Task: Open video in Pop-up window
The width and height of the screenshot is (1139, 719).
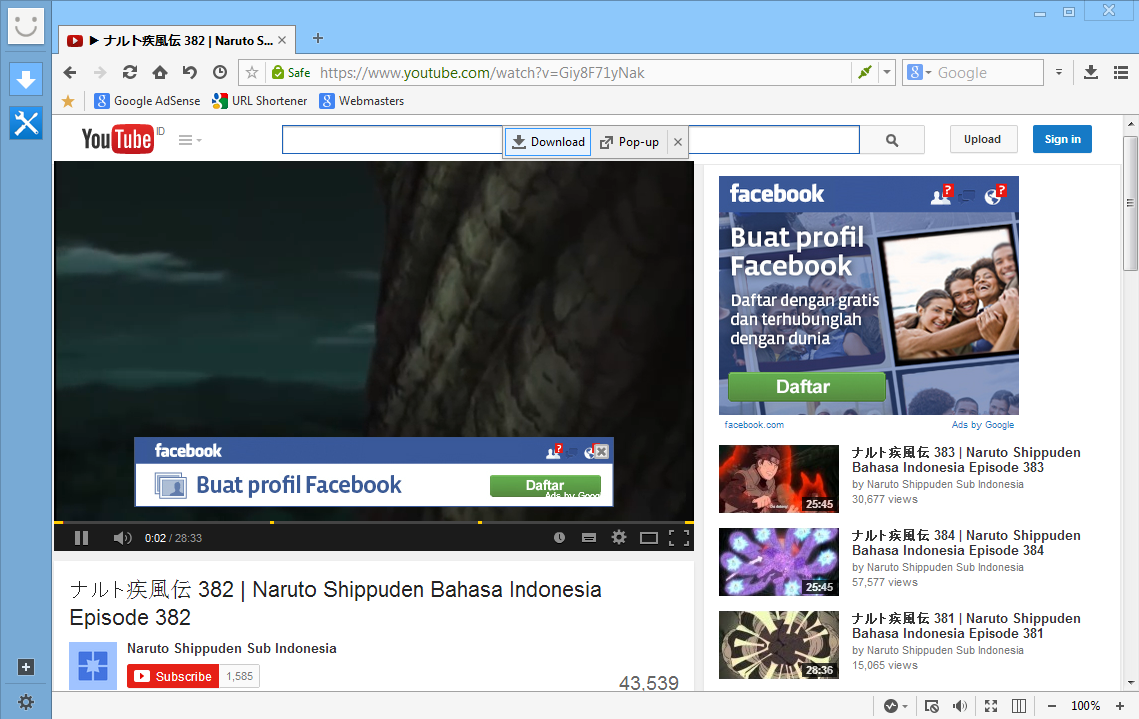Action: click(x=629, y=142)
